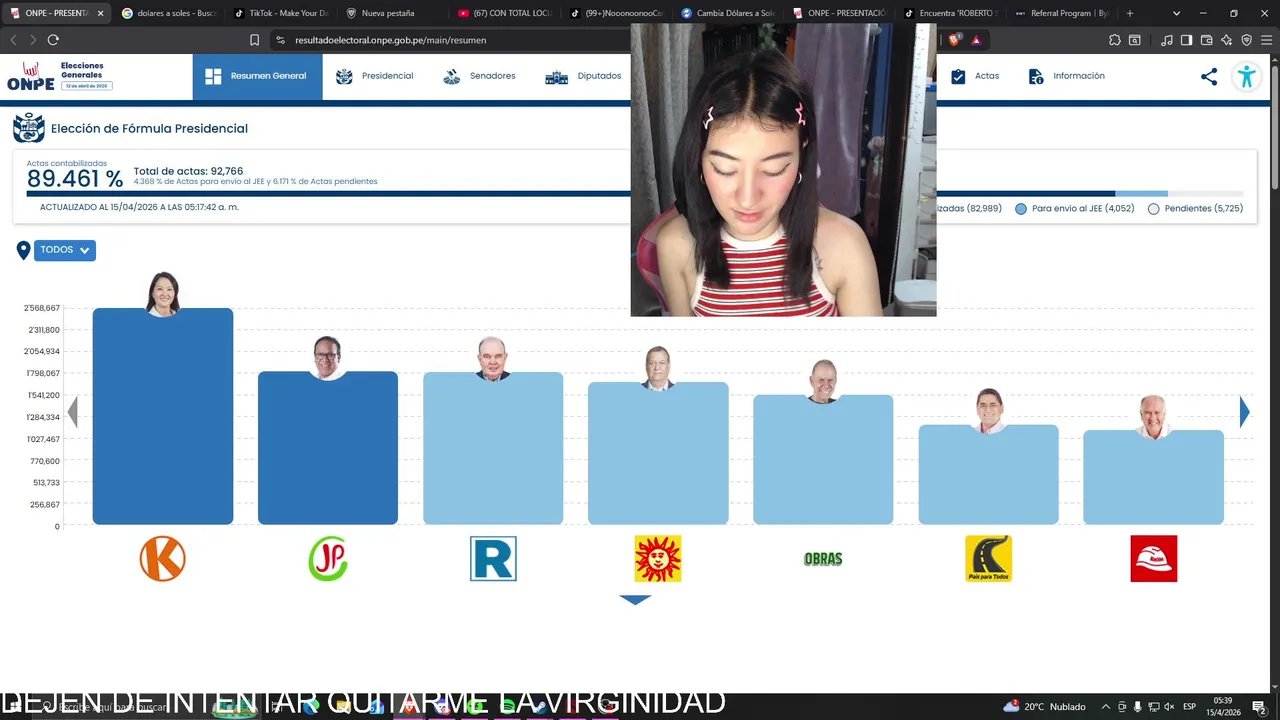Click the OBRAS party logo
The image size is (1280, 720).
tap(823, 559)
